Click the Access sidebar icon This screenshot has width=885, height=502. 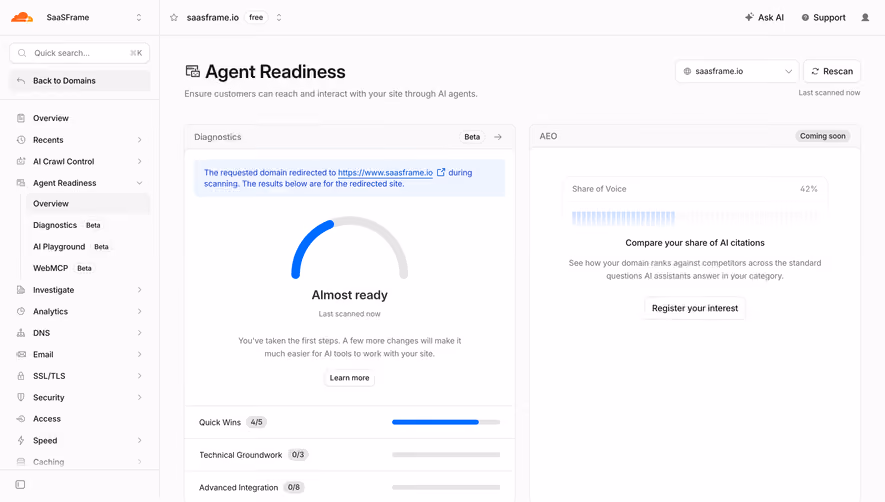coord(21,418)
